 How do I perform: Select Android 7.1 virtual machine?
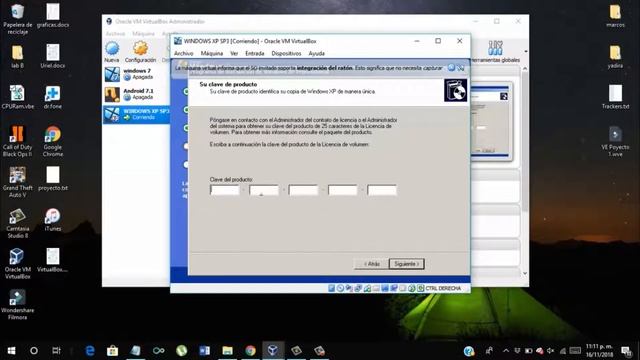pos(136,94)
